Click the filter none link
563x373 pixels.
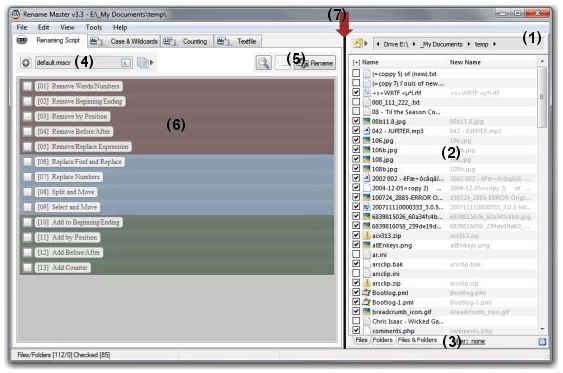[x=478, y=341]
